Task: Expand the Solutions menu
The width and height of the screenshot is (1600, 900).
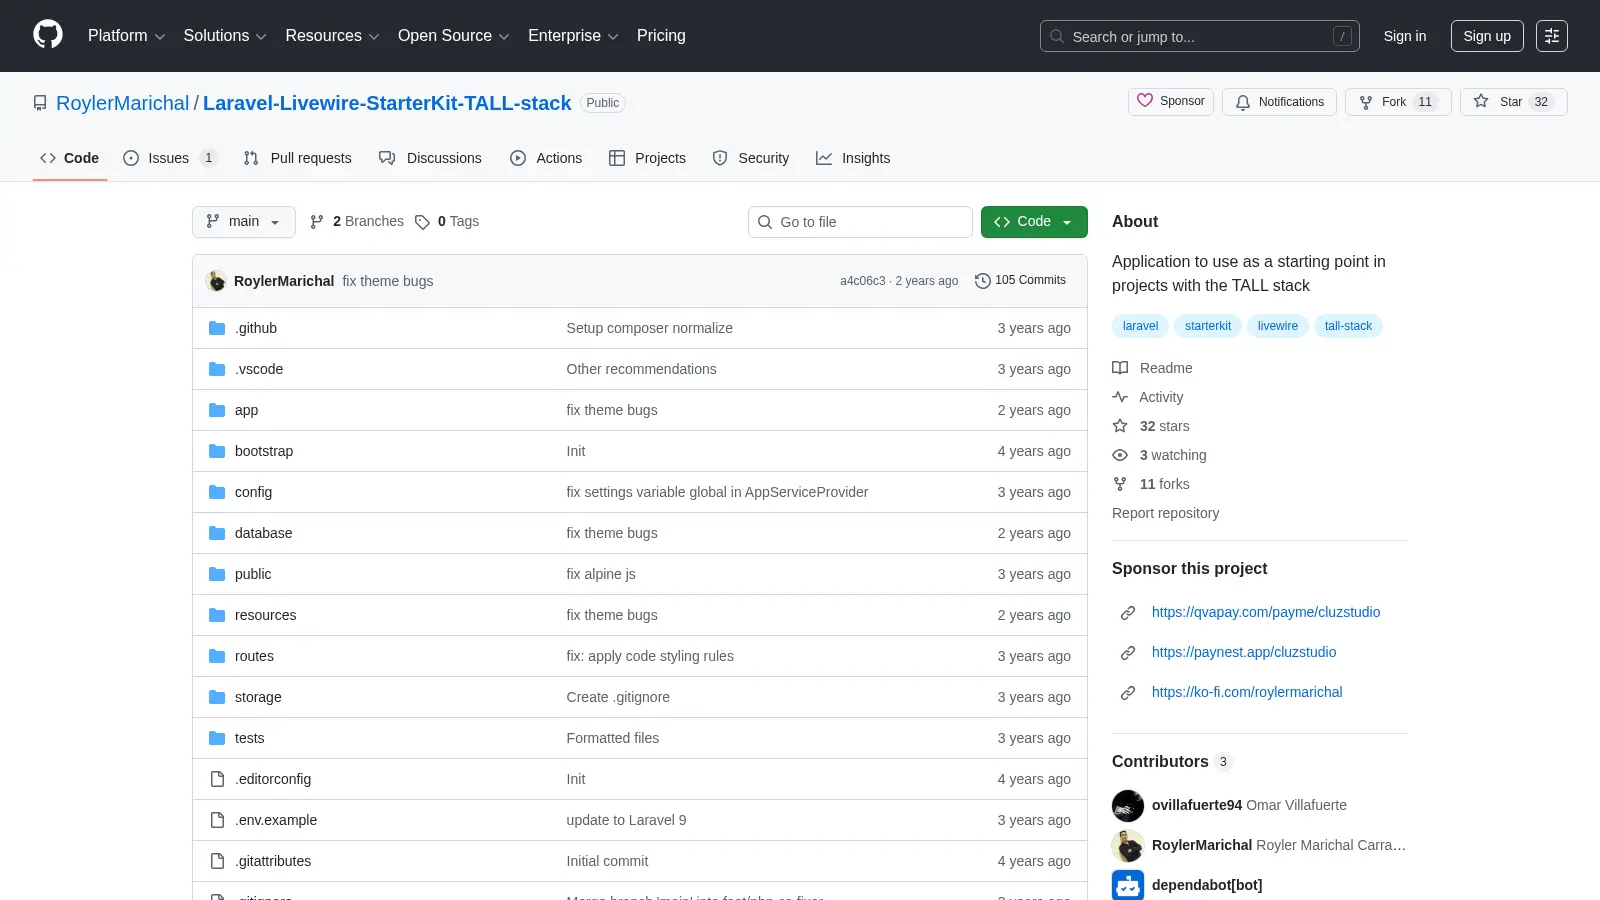Action: pos(225,36)
